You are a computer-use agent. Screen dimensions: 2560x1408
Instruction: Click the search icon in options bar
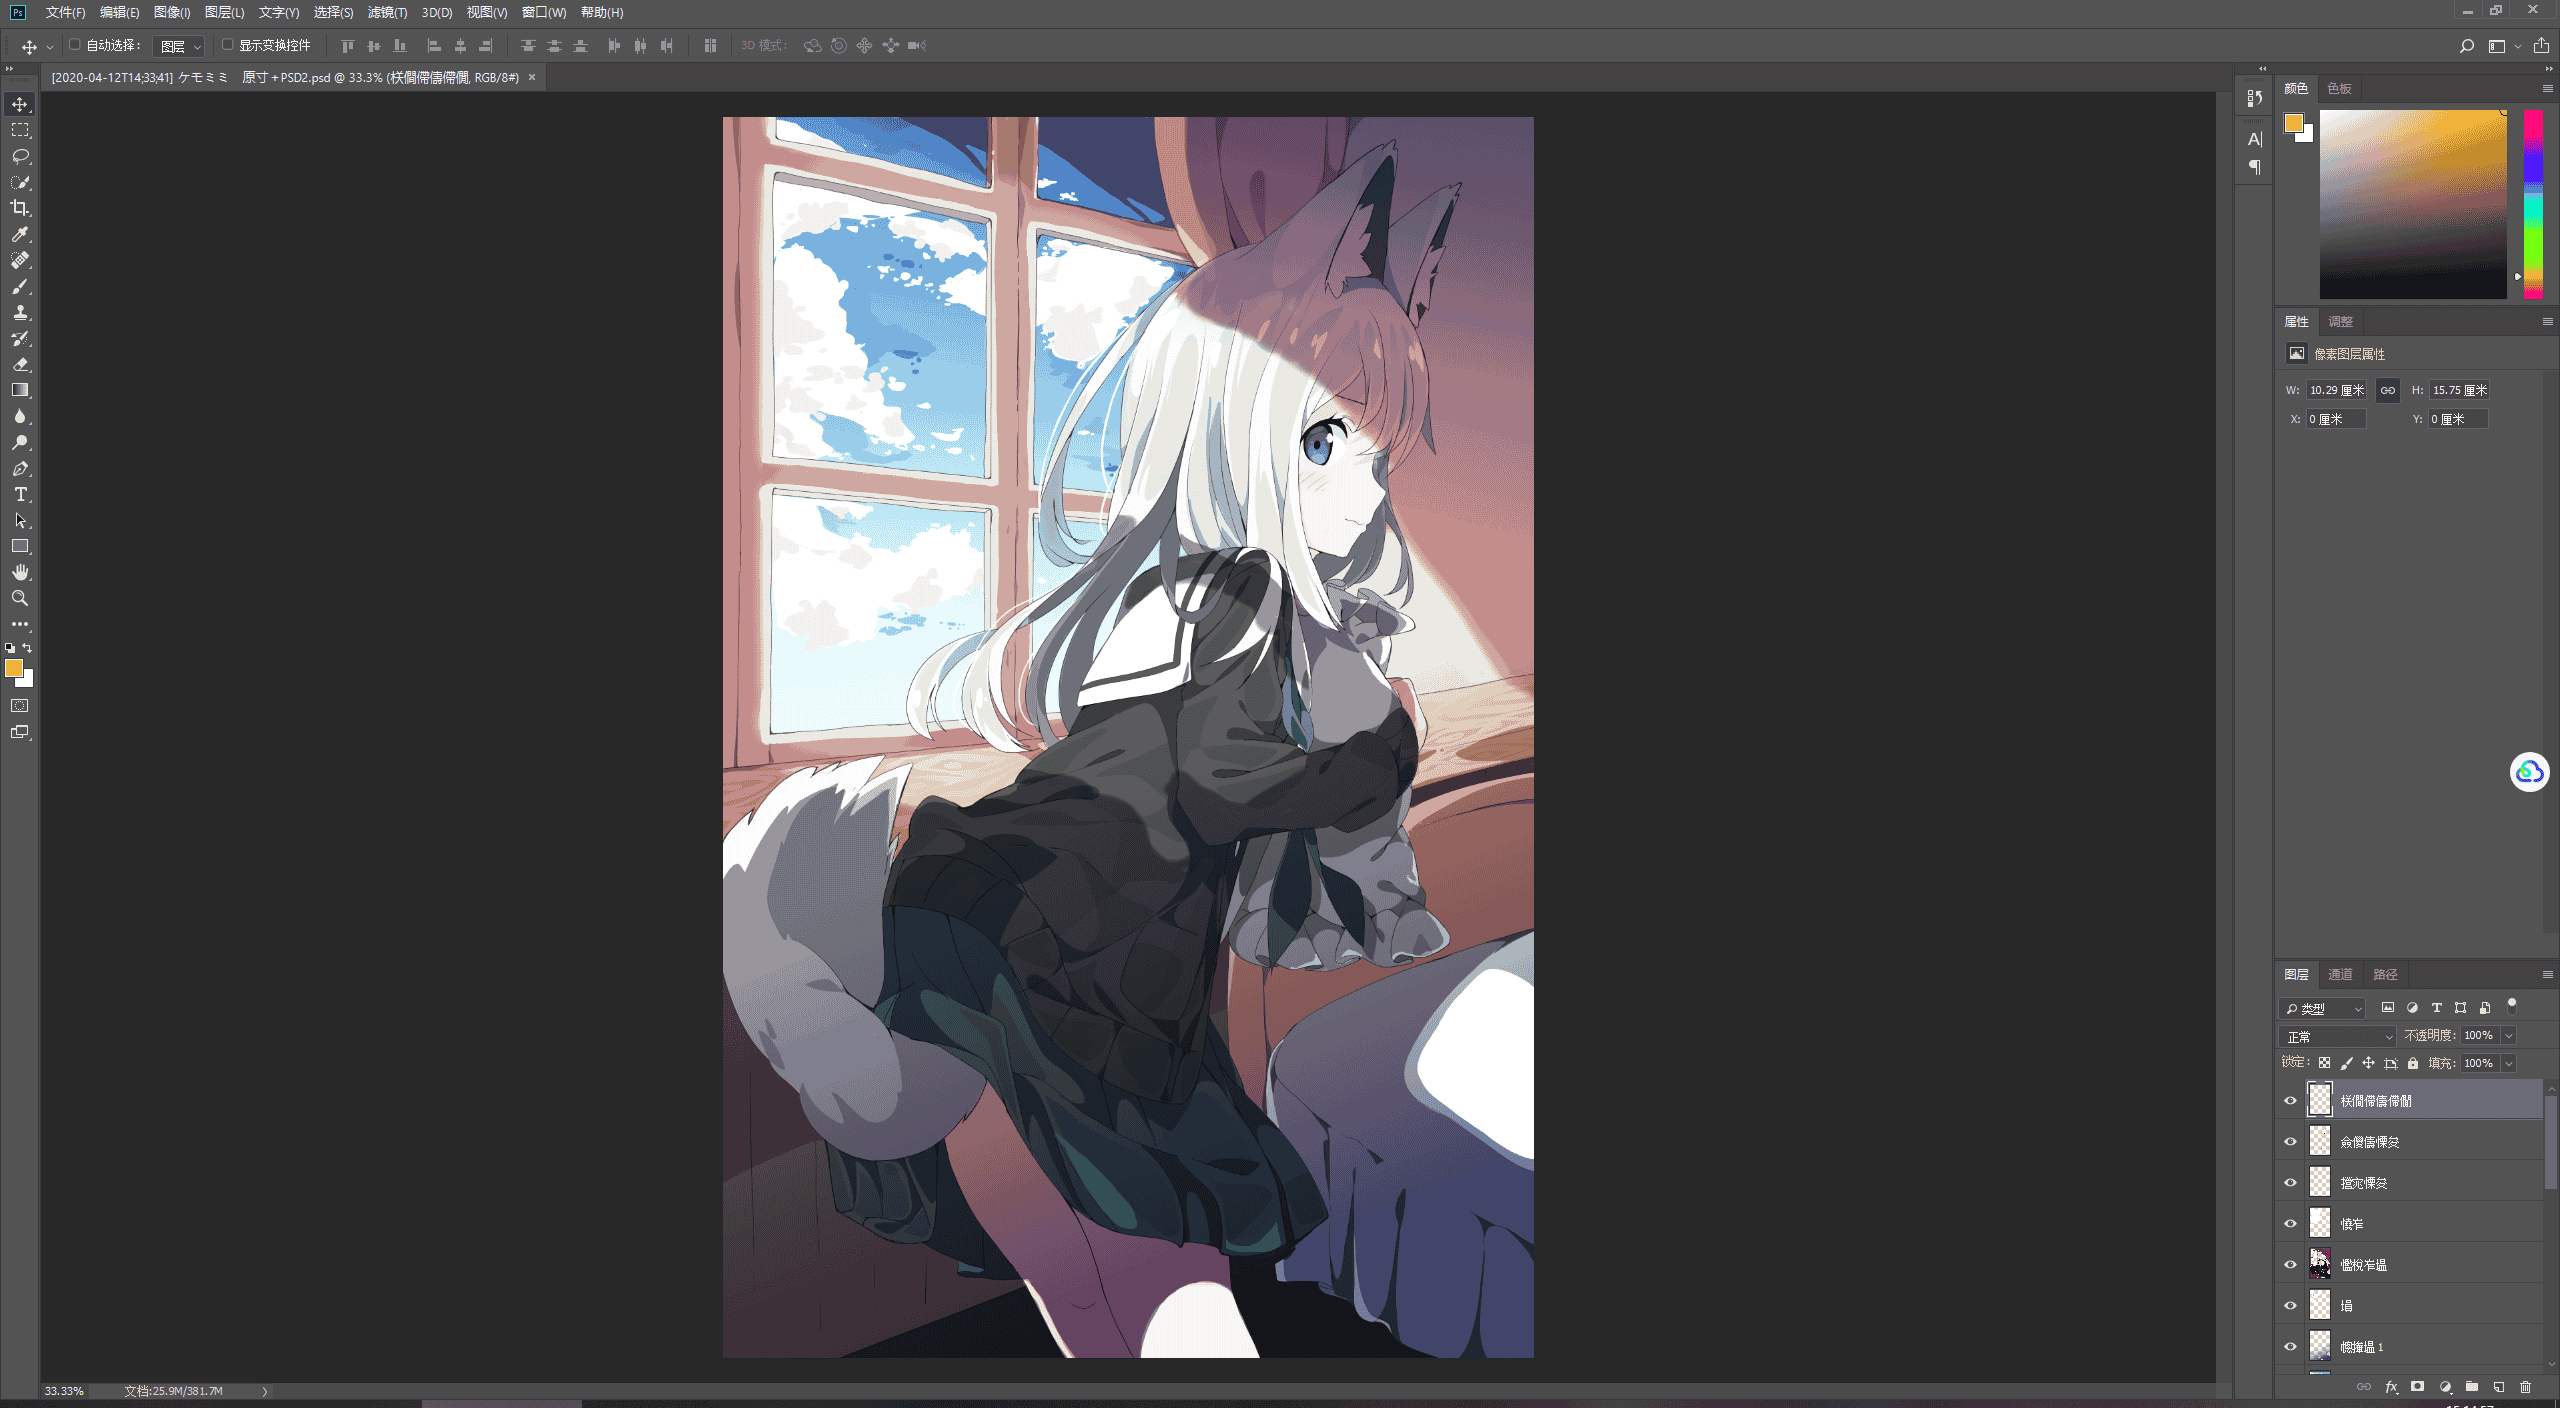click(2466, 46)
